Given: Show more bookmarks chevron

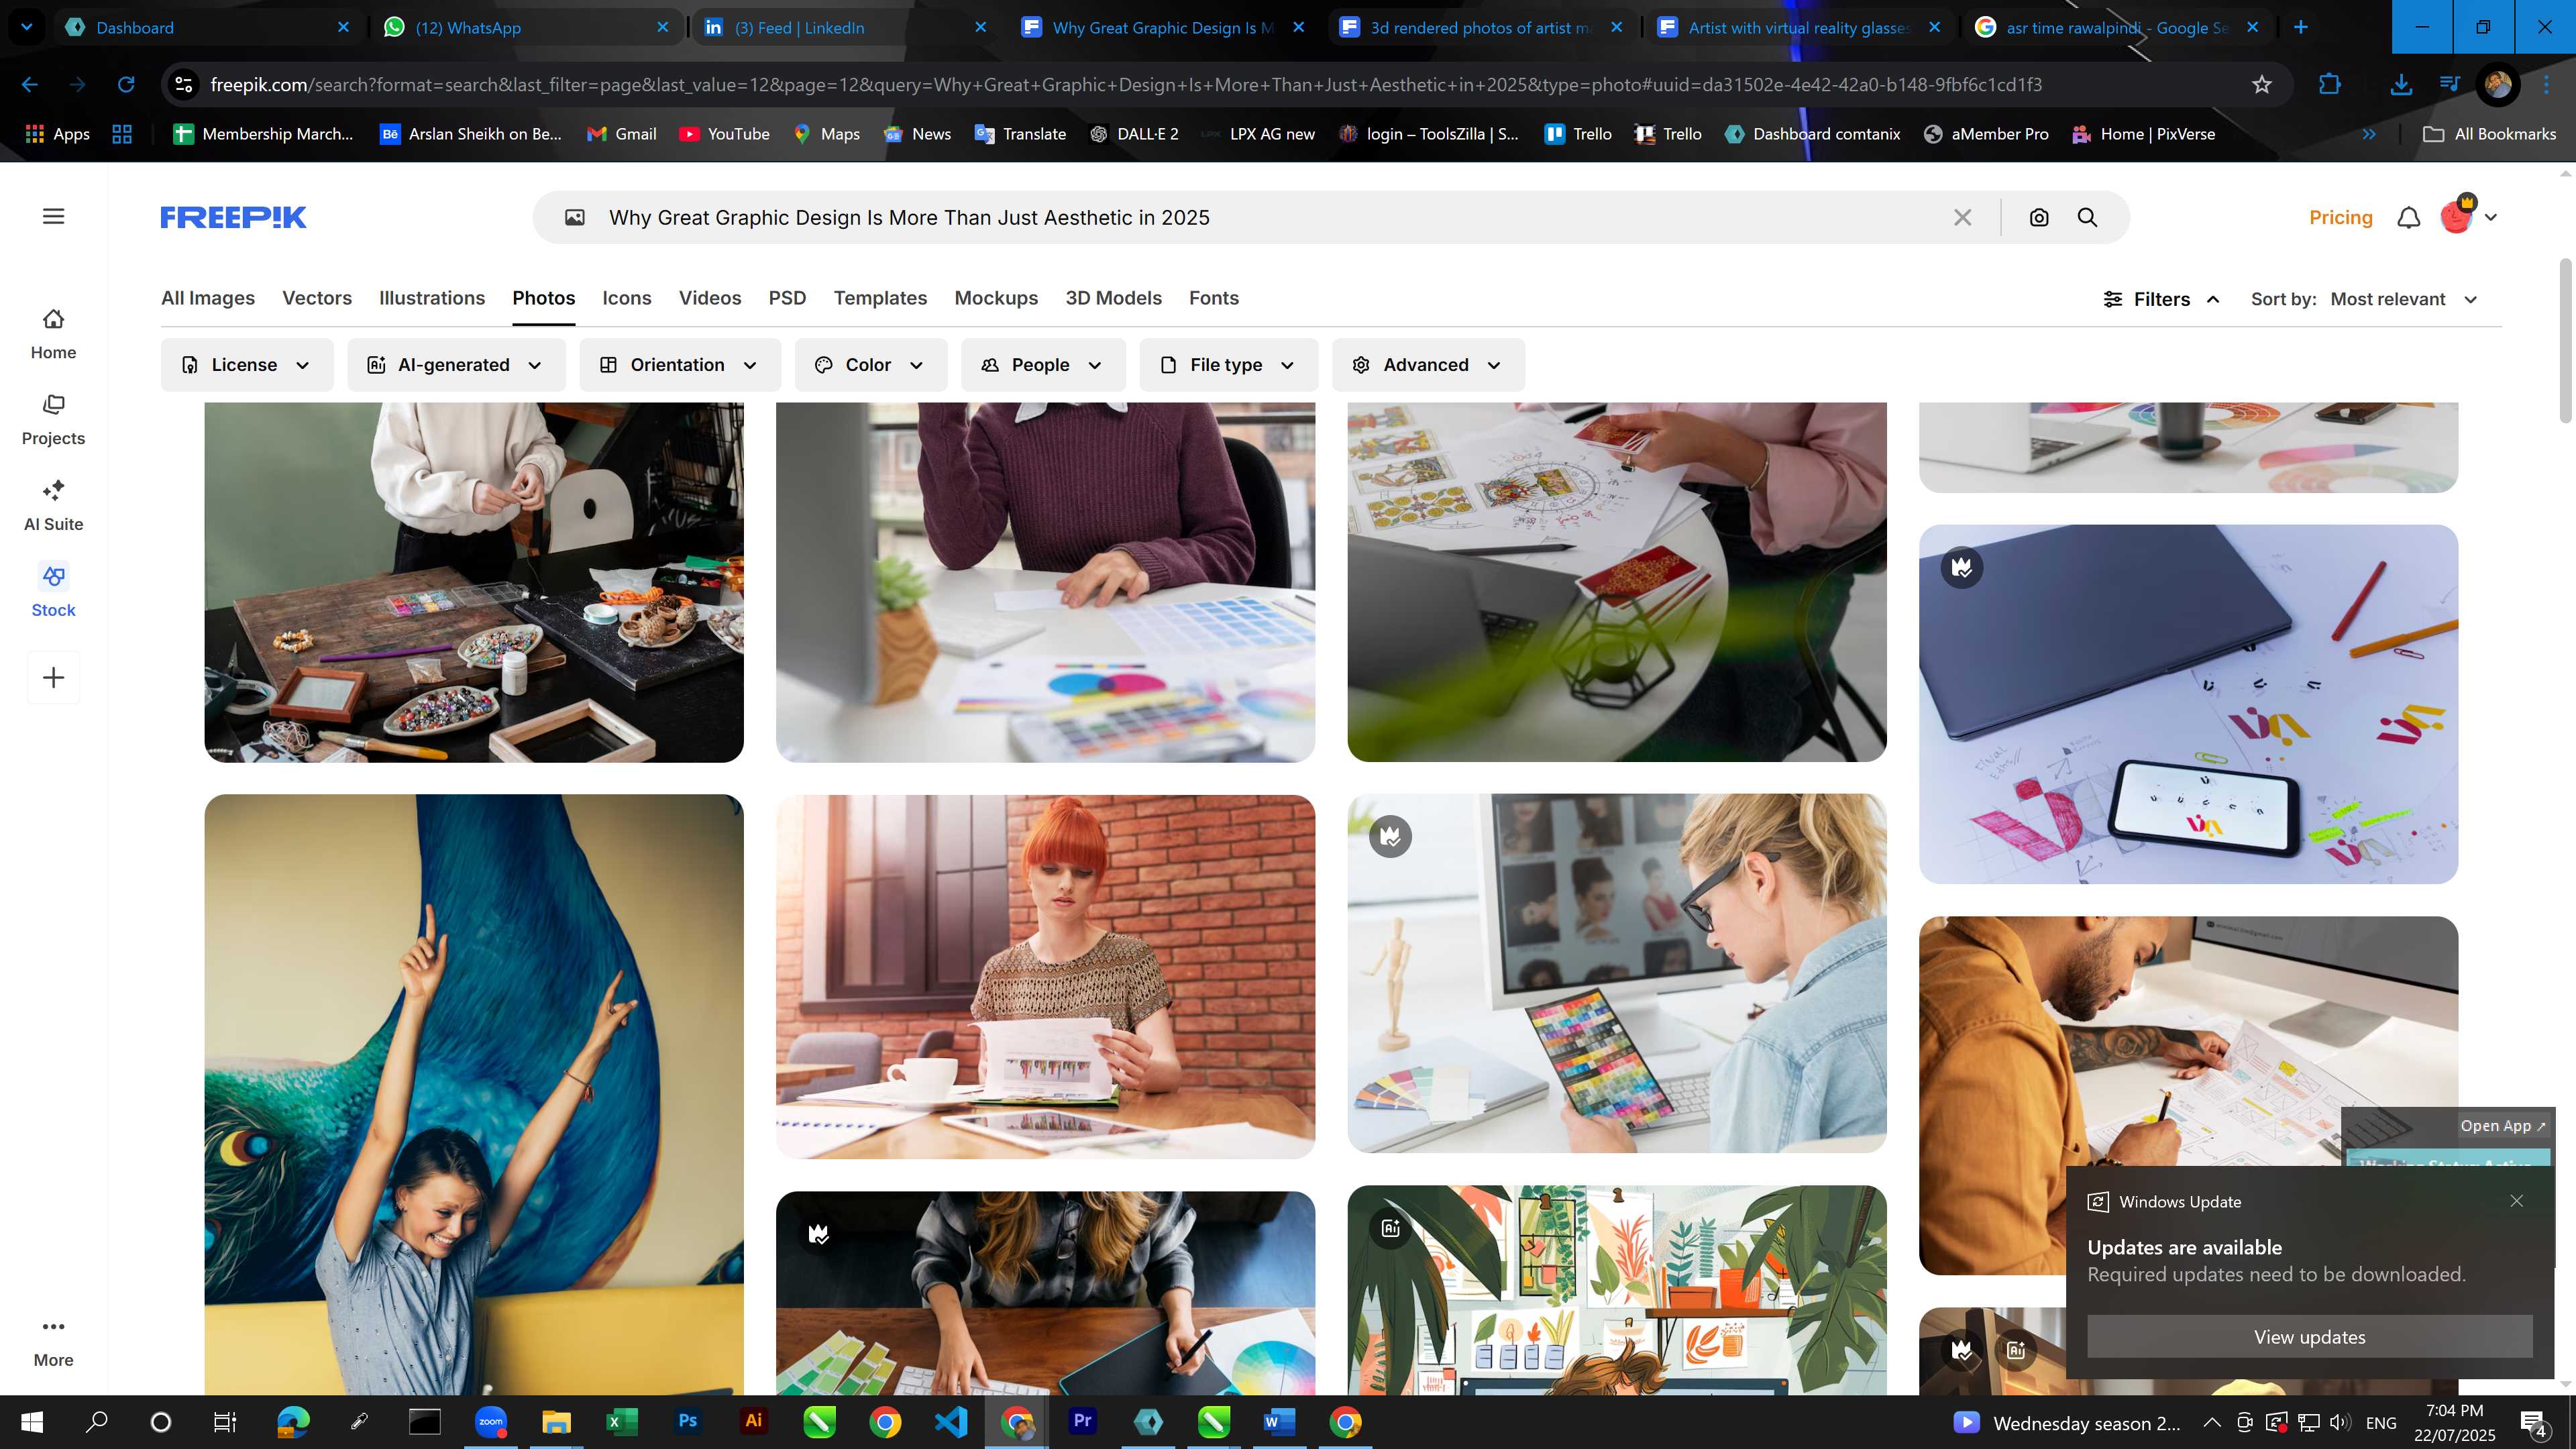Looking at the screenshot, I should coord(2369,134).
